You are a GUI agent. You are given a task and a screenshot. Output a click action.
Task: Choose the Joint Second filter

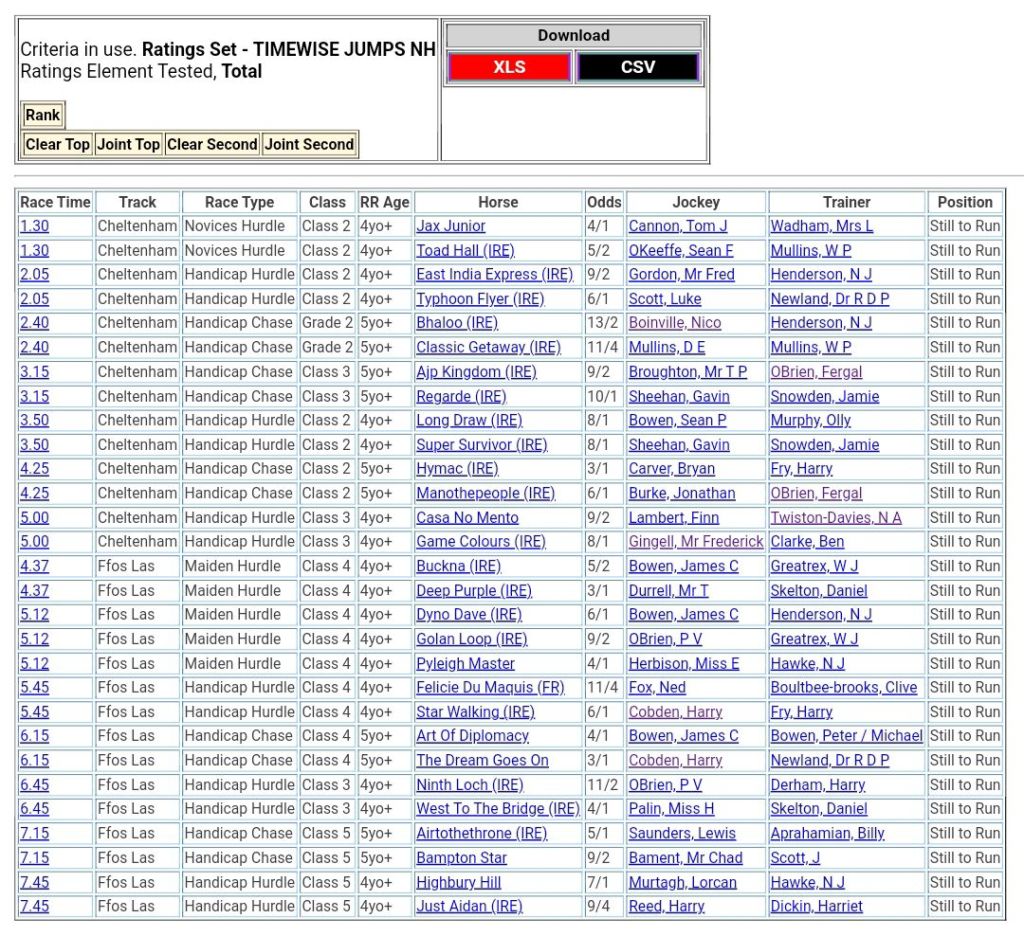pyautogui.click(x=309, y=144)
